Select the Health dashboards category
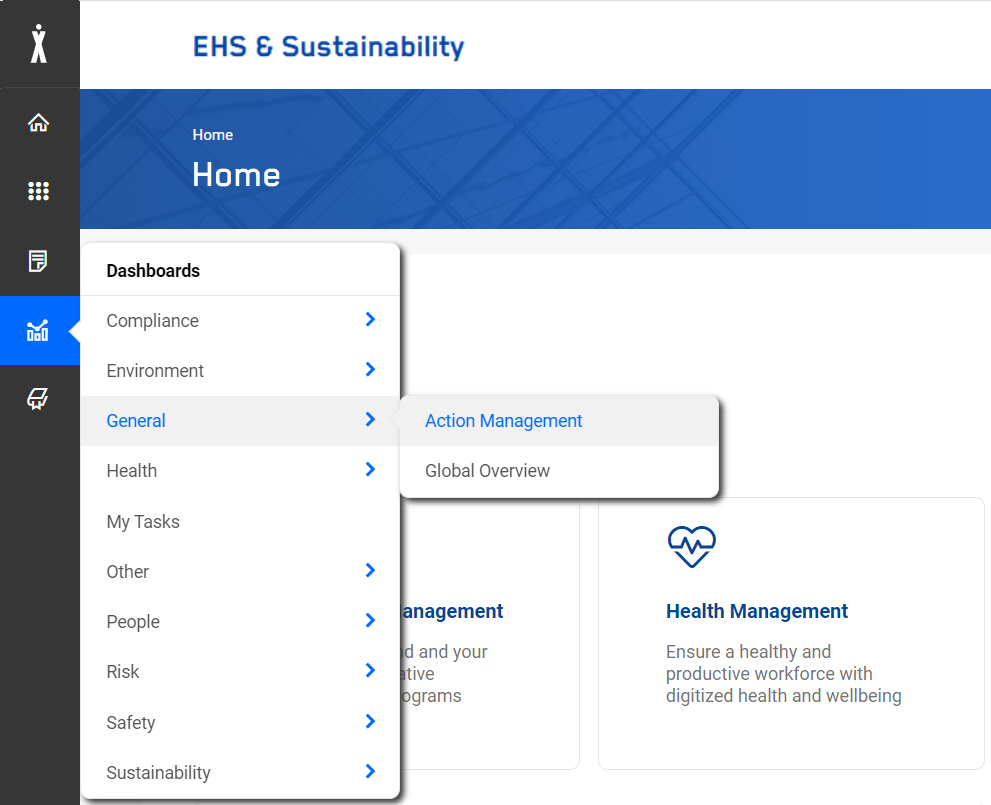Viewport: 991px width, 805px height. pos(132,471)
